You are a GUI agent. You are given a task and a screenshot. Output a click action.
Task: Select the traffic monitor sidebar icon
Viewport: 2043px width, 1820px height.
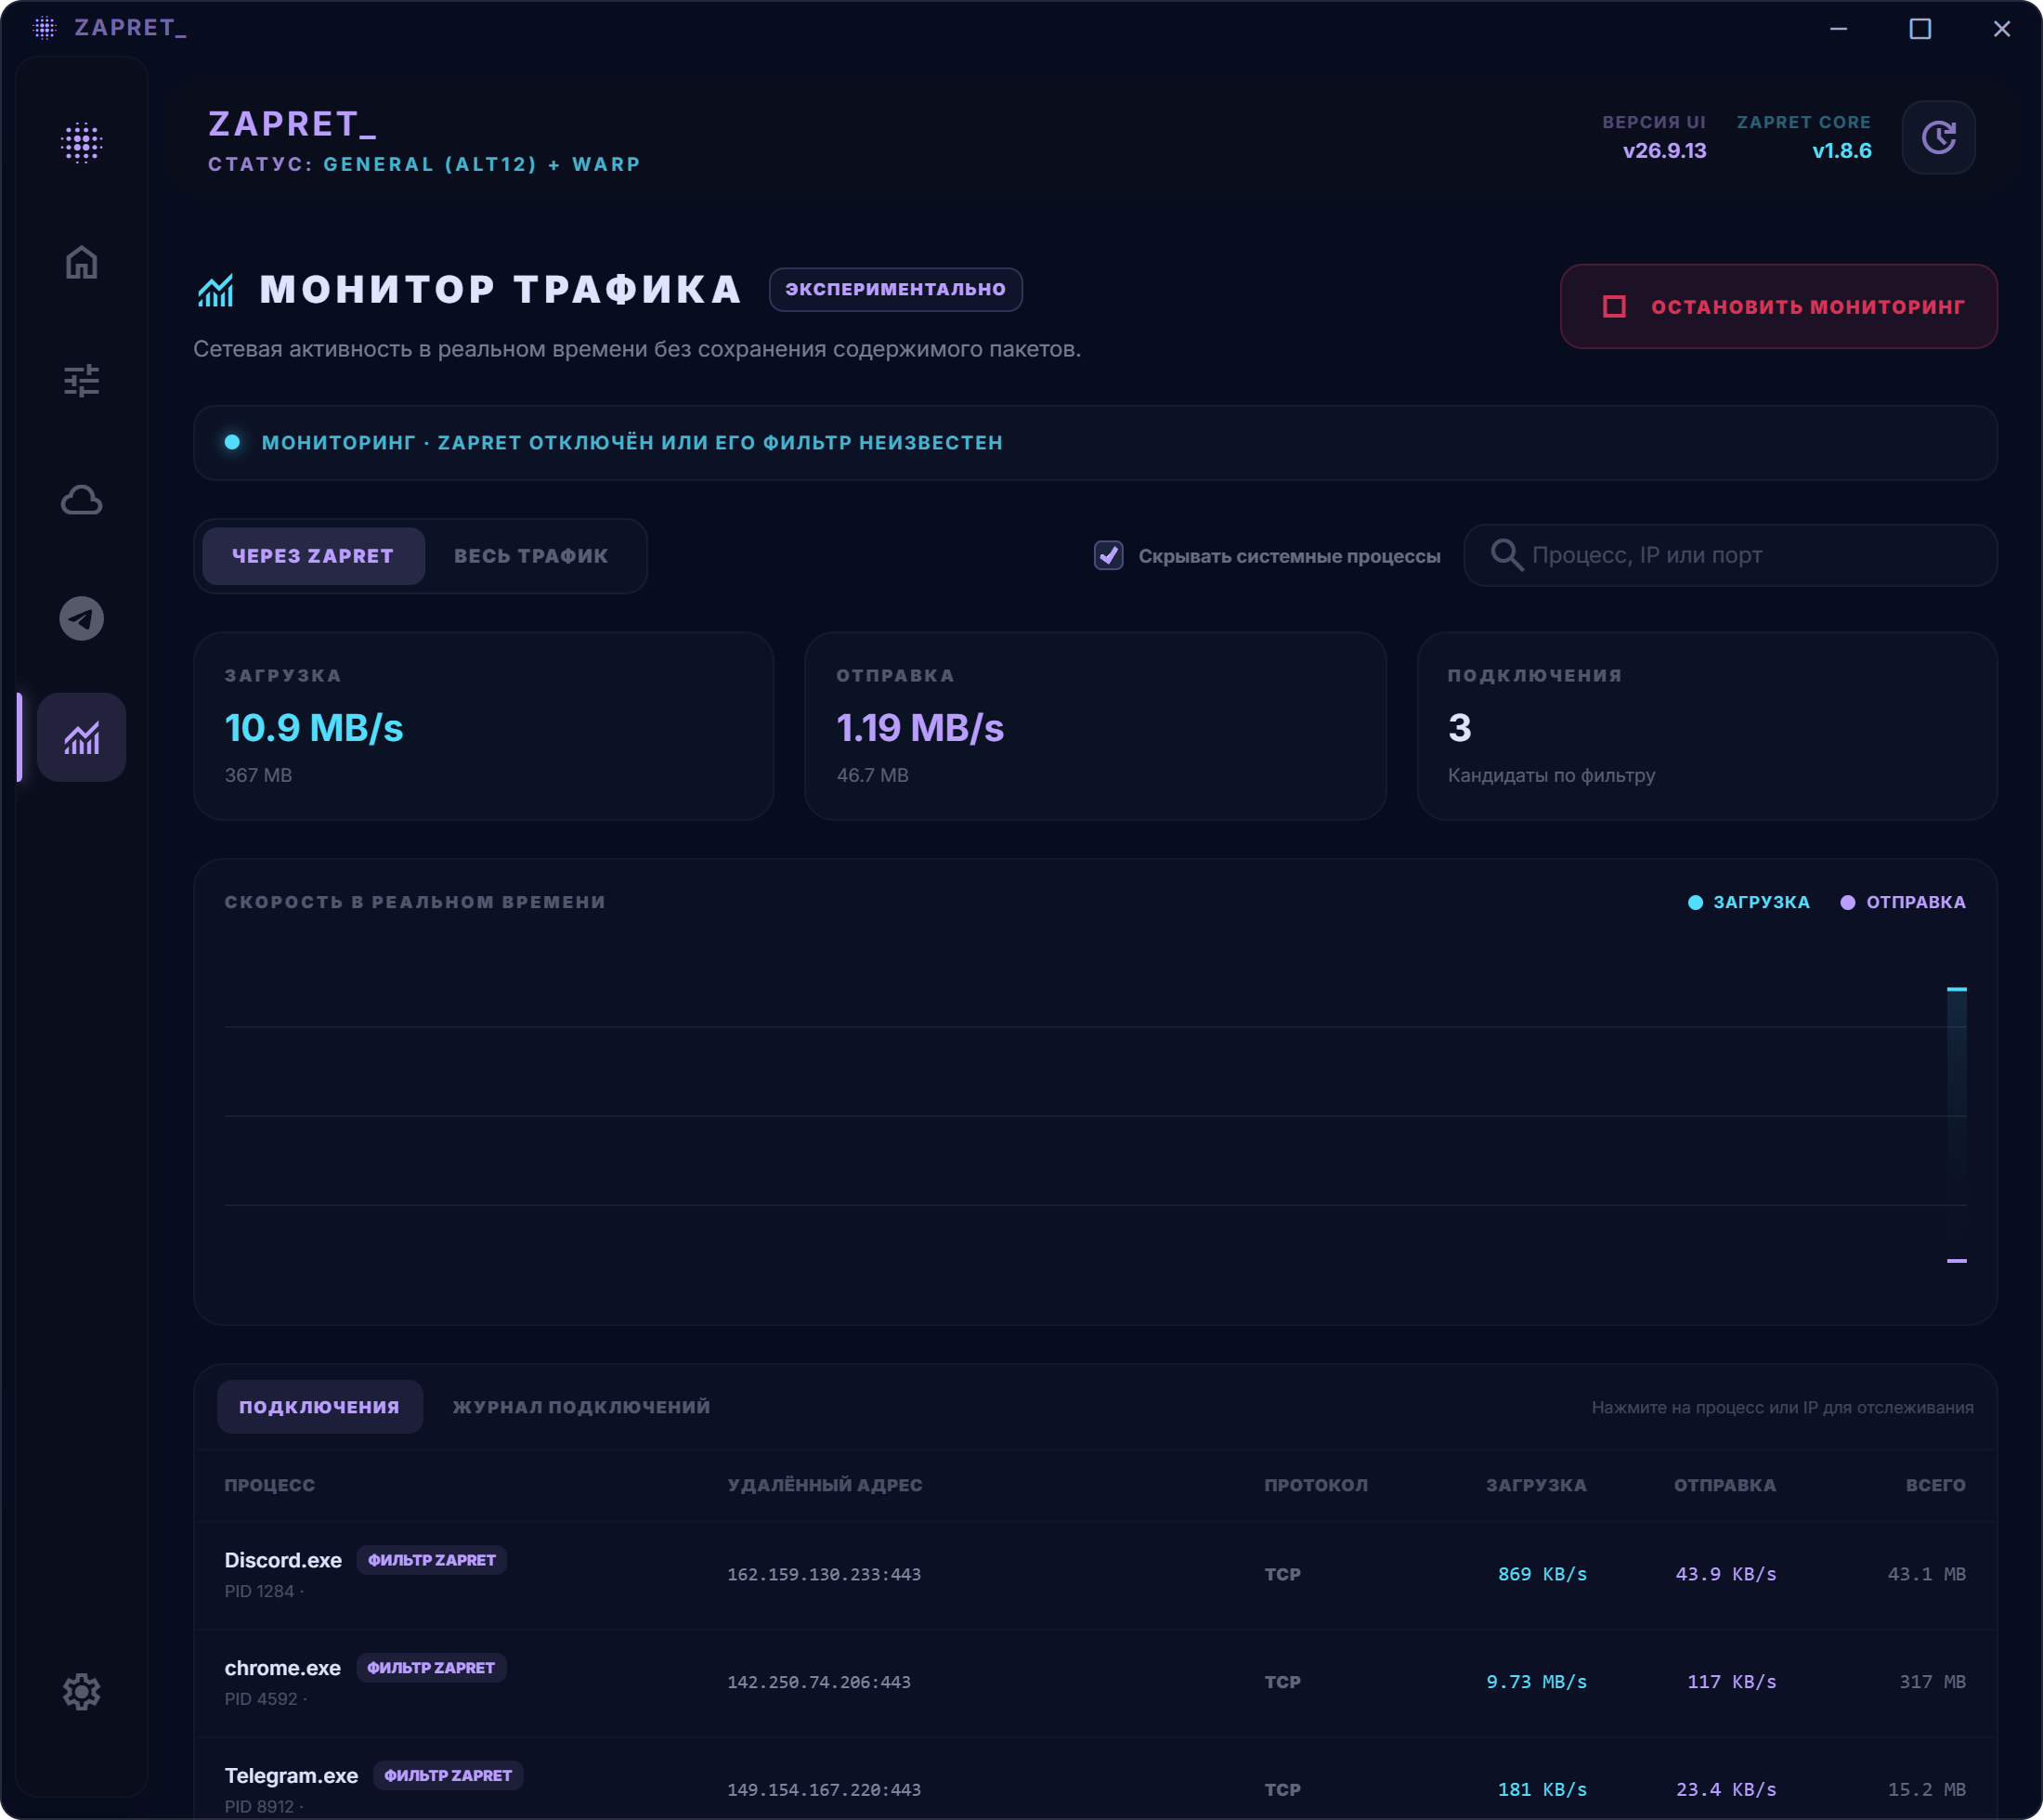(x=81, y=737)
